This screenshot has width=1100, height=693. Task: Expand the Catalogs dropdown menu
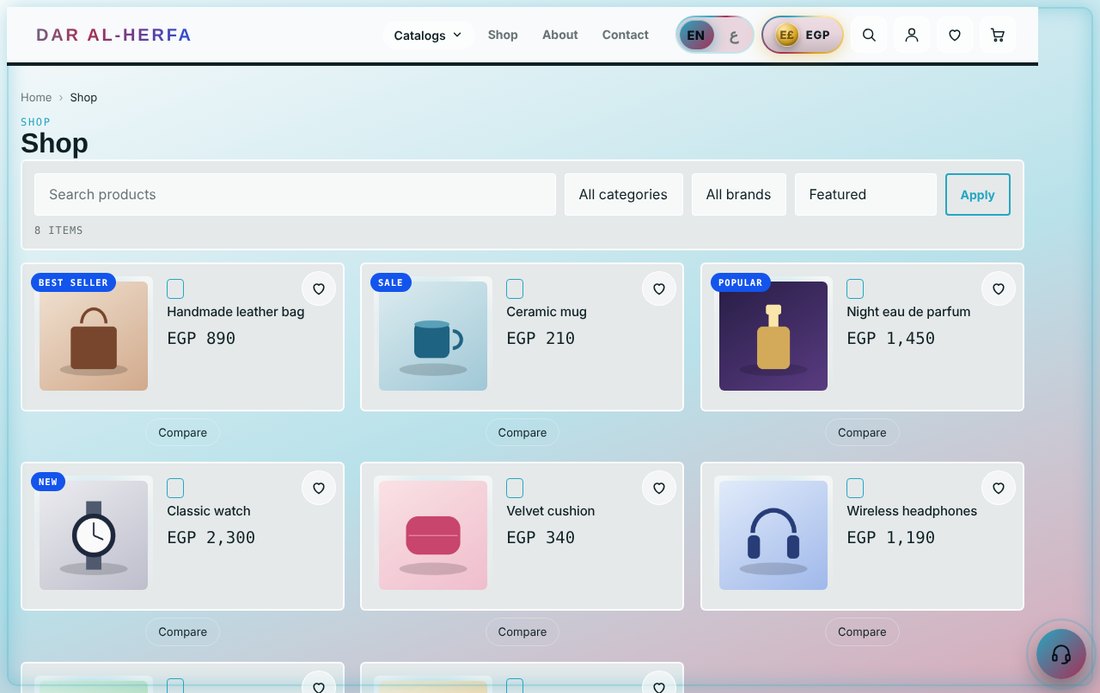pos(427,35)
